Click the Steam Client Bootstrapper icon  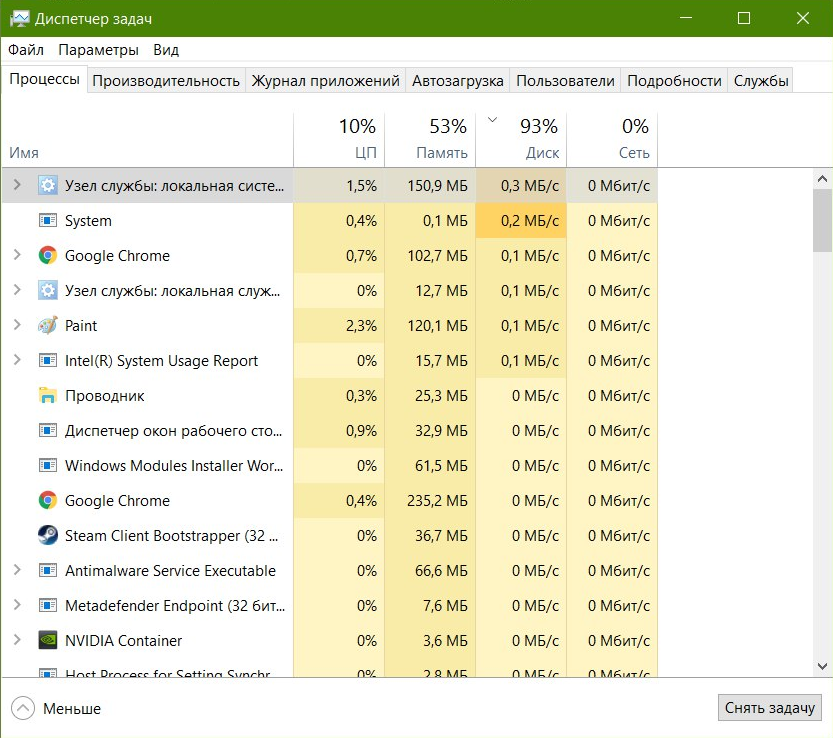click(47, 536)
